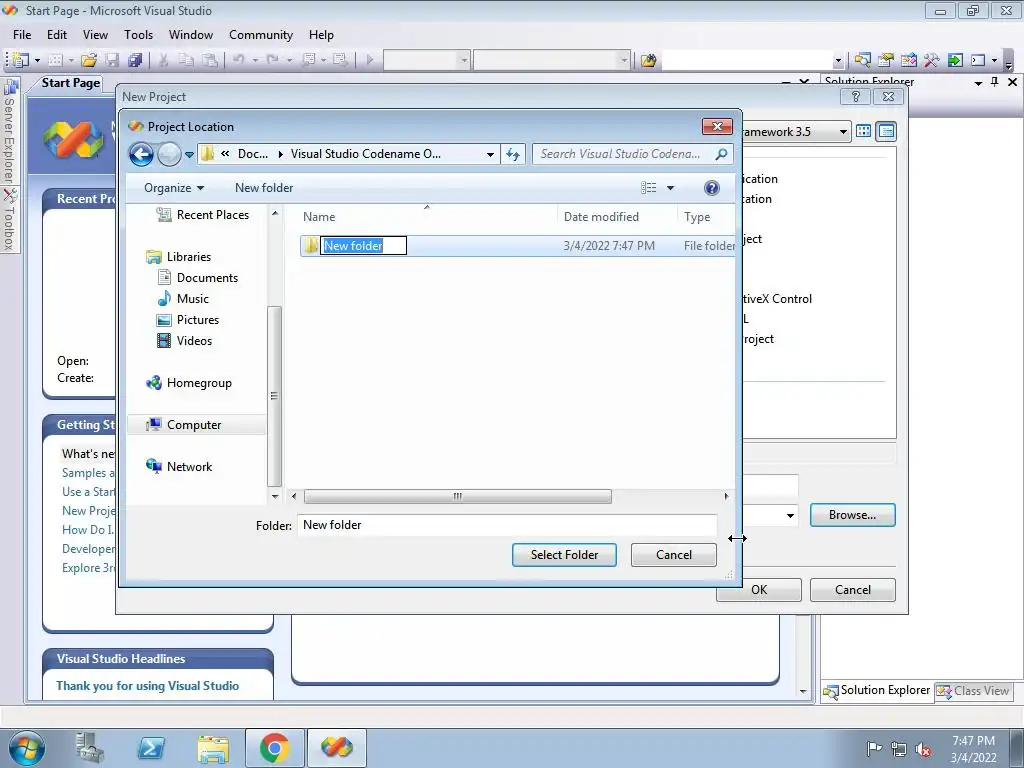Open the Properties Window toolbar icon
The image size is (1024, 768).
(x=886, y=60)
